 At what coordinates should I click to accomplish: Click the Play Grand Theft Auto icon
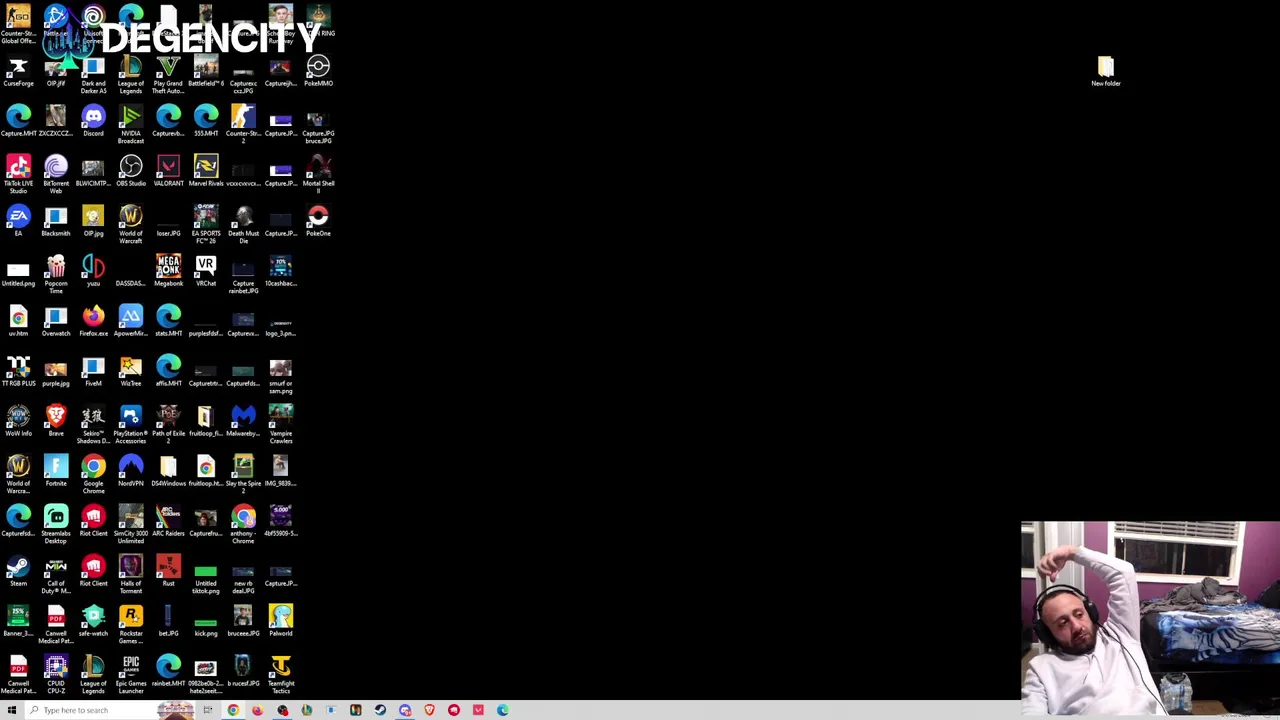pyautogui.click(x=168, y=74)
